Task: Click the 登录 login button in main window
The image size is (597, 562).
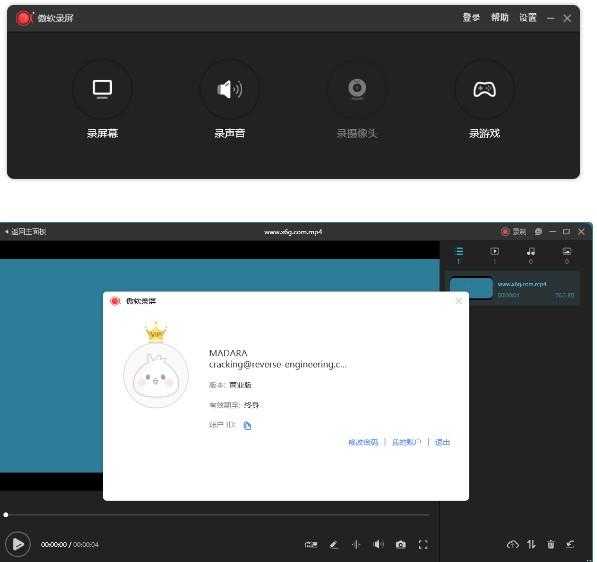Action: point(471,18)
